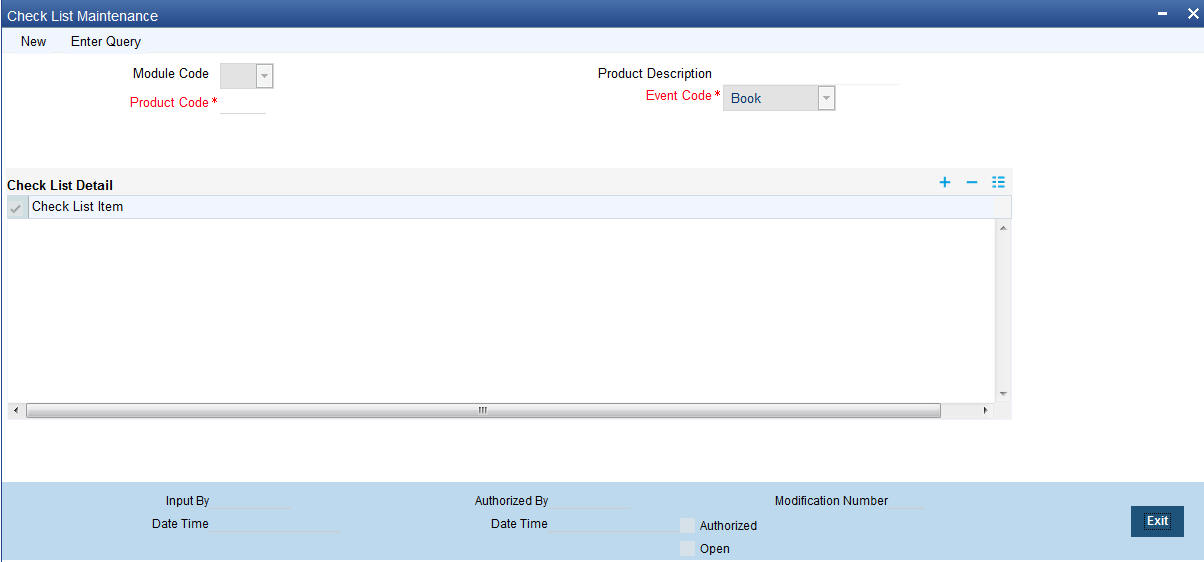
Task: Click the Exit button
Action: 1157,521
